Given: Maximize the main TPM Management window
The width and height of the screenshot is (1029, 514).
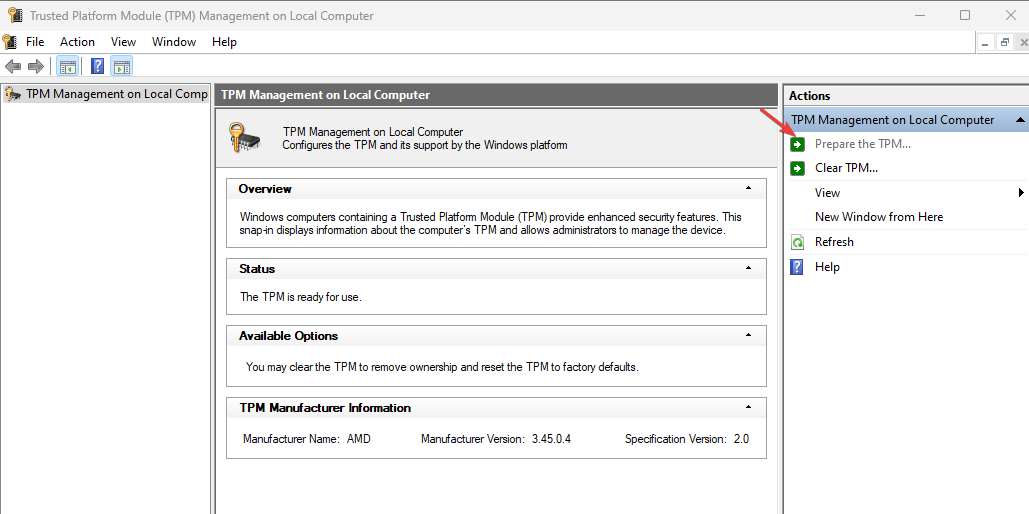Looking at the screenshot, I should [x=965, y=15].
